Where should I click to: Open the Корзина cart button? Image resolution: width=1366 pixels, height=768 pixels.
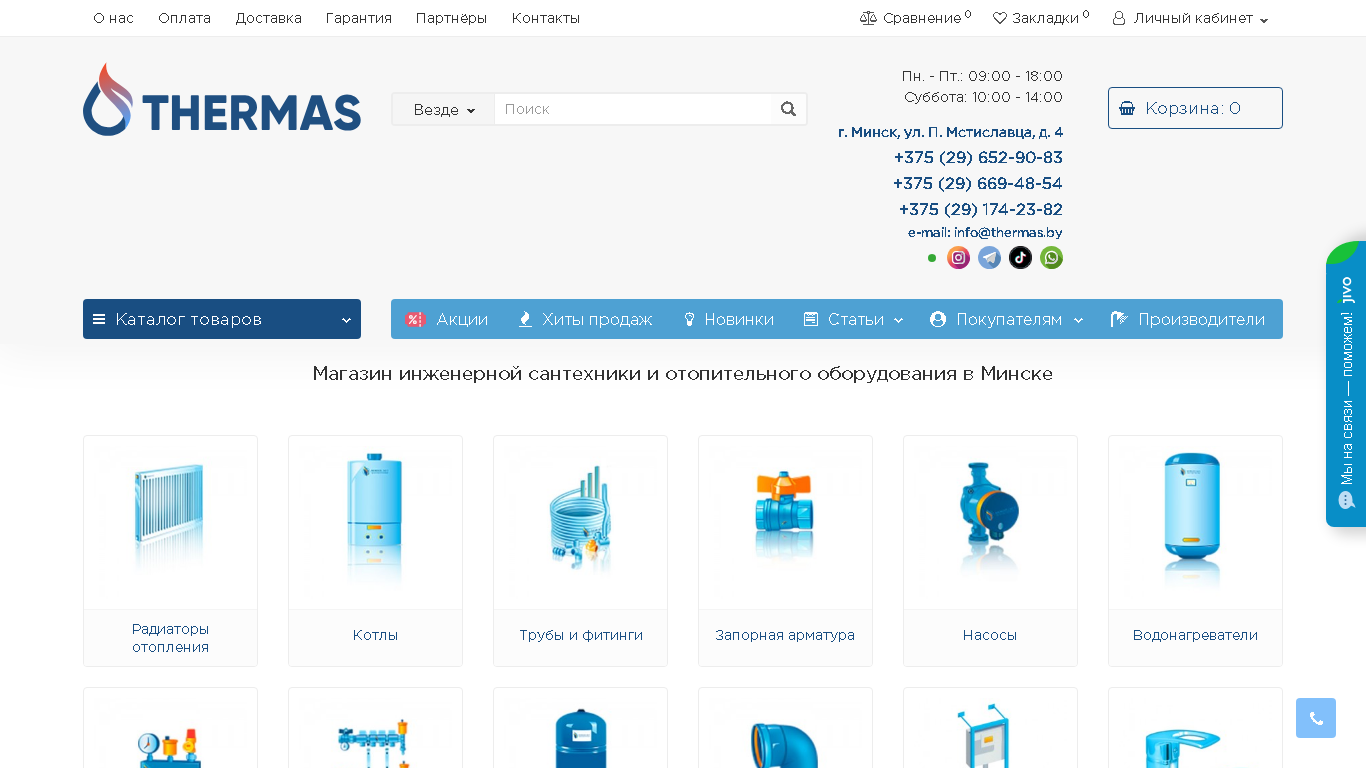[x=1195, y=108]
